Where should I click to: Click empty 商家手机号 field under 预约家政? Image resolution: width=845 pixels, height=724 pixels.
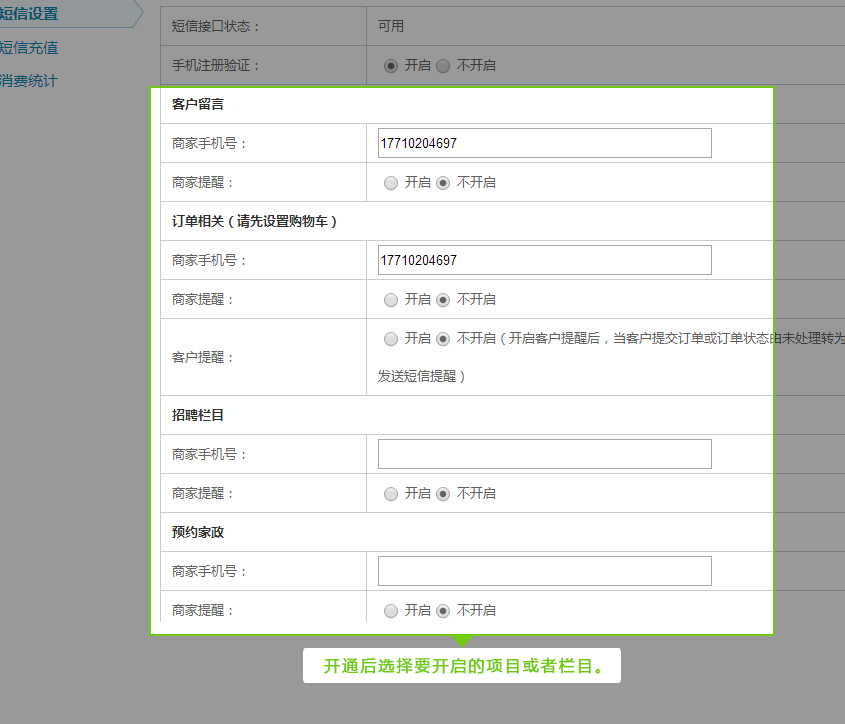(544, 571)
